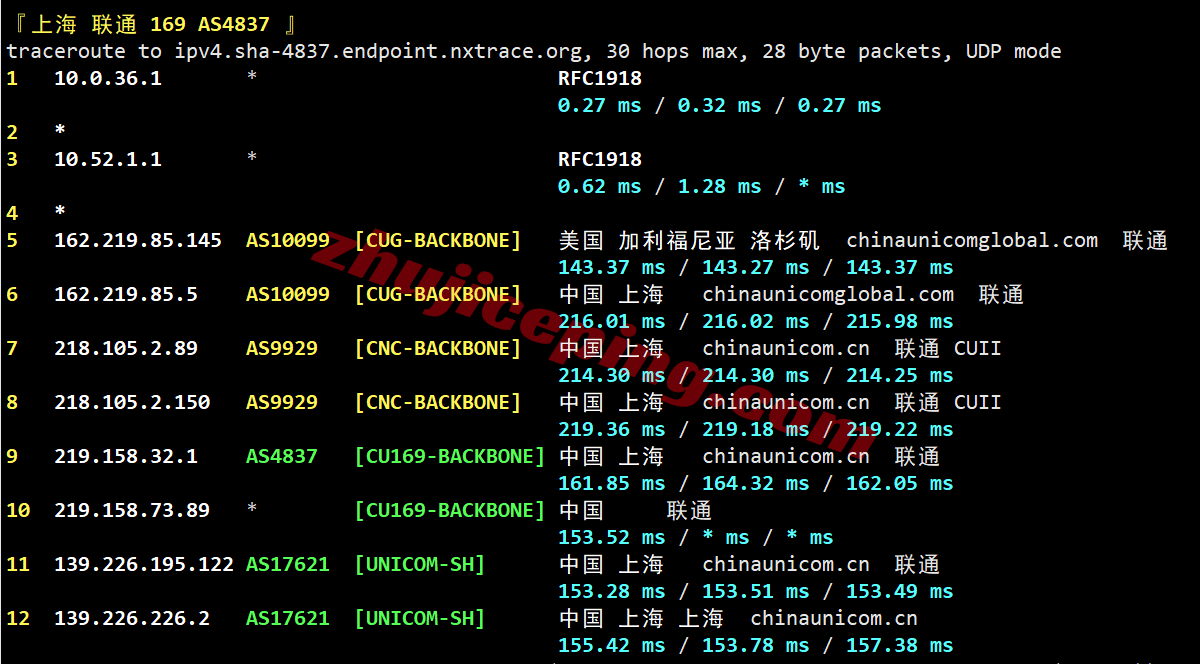This screenshot has width=1200, height=664.
Task: Click the latency value 153.78 ms
Action: (756, 645)
